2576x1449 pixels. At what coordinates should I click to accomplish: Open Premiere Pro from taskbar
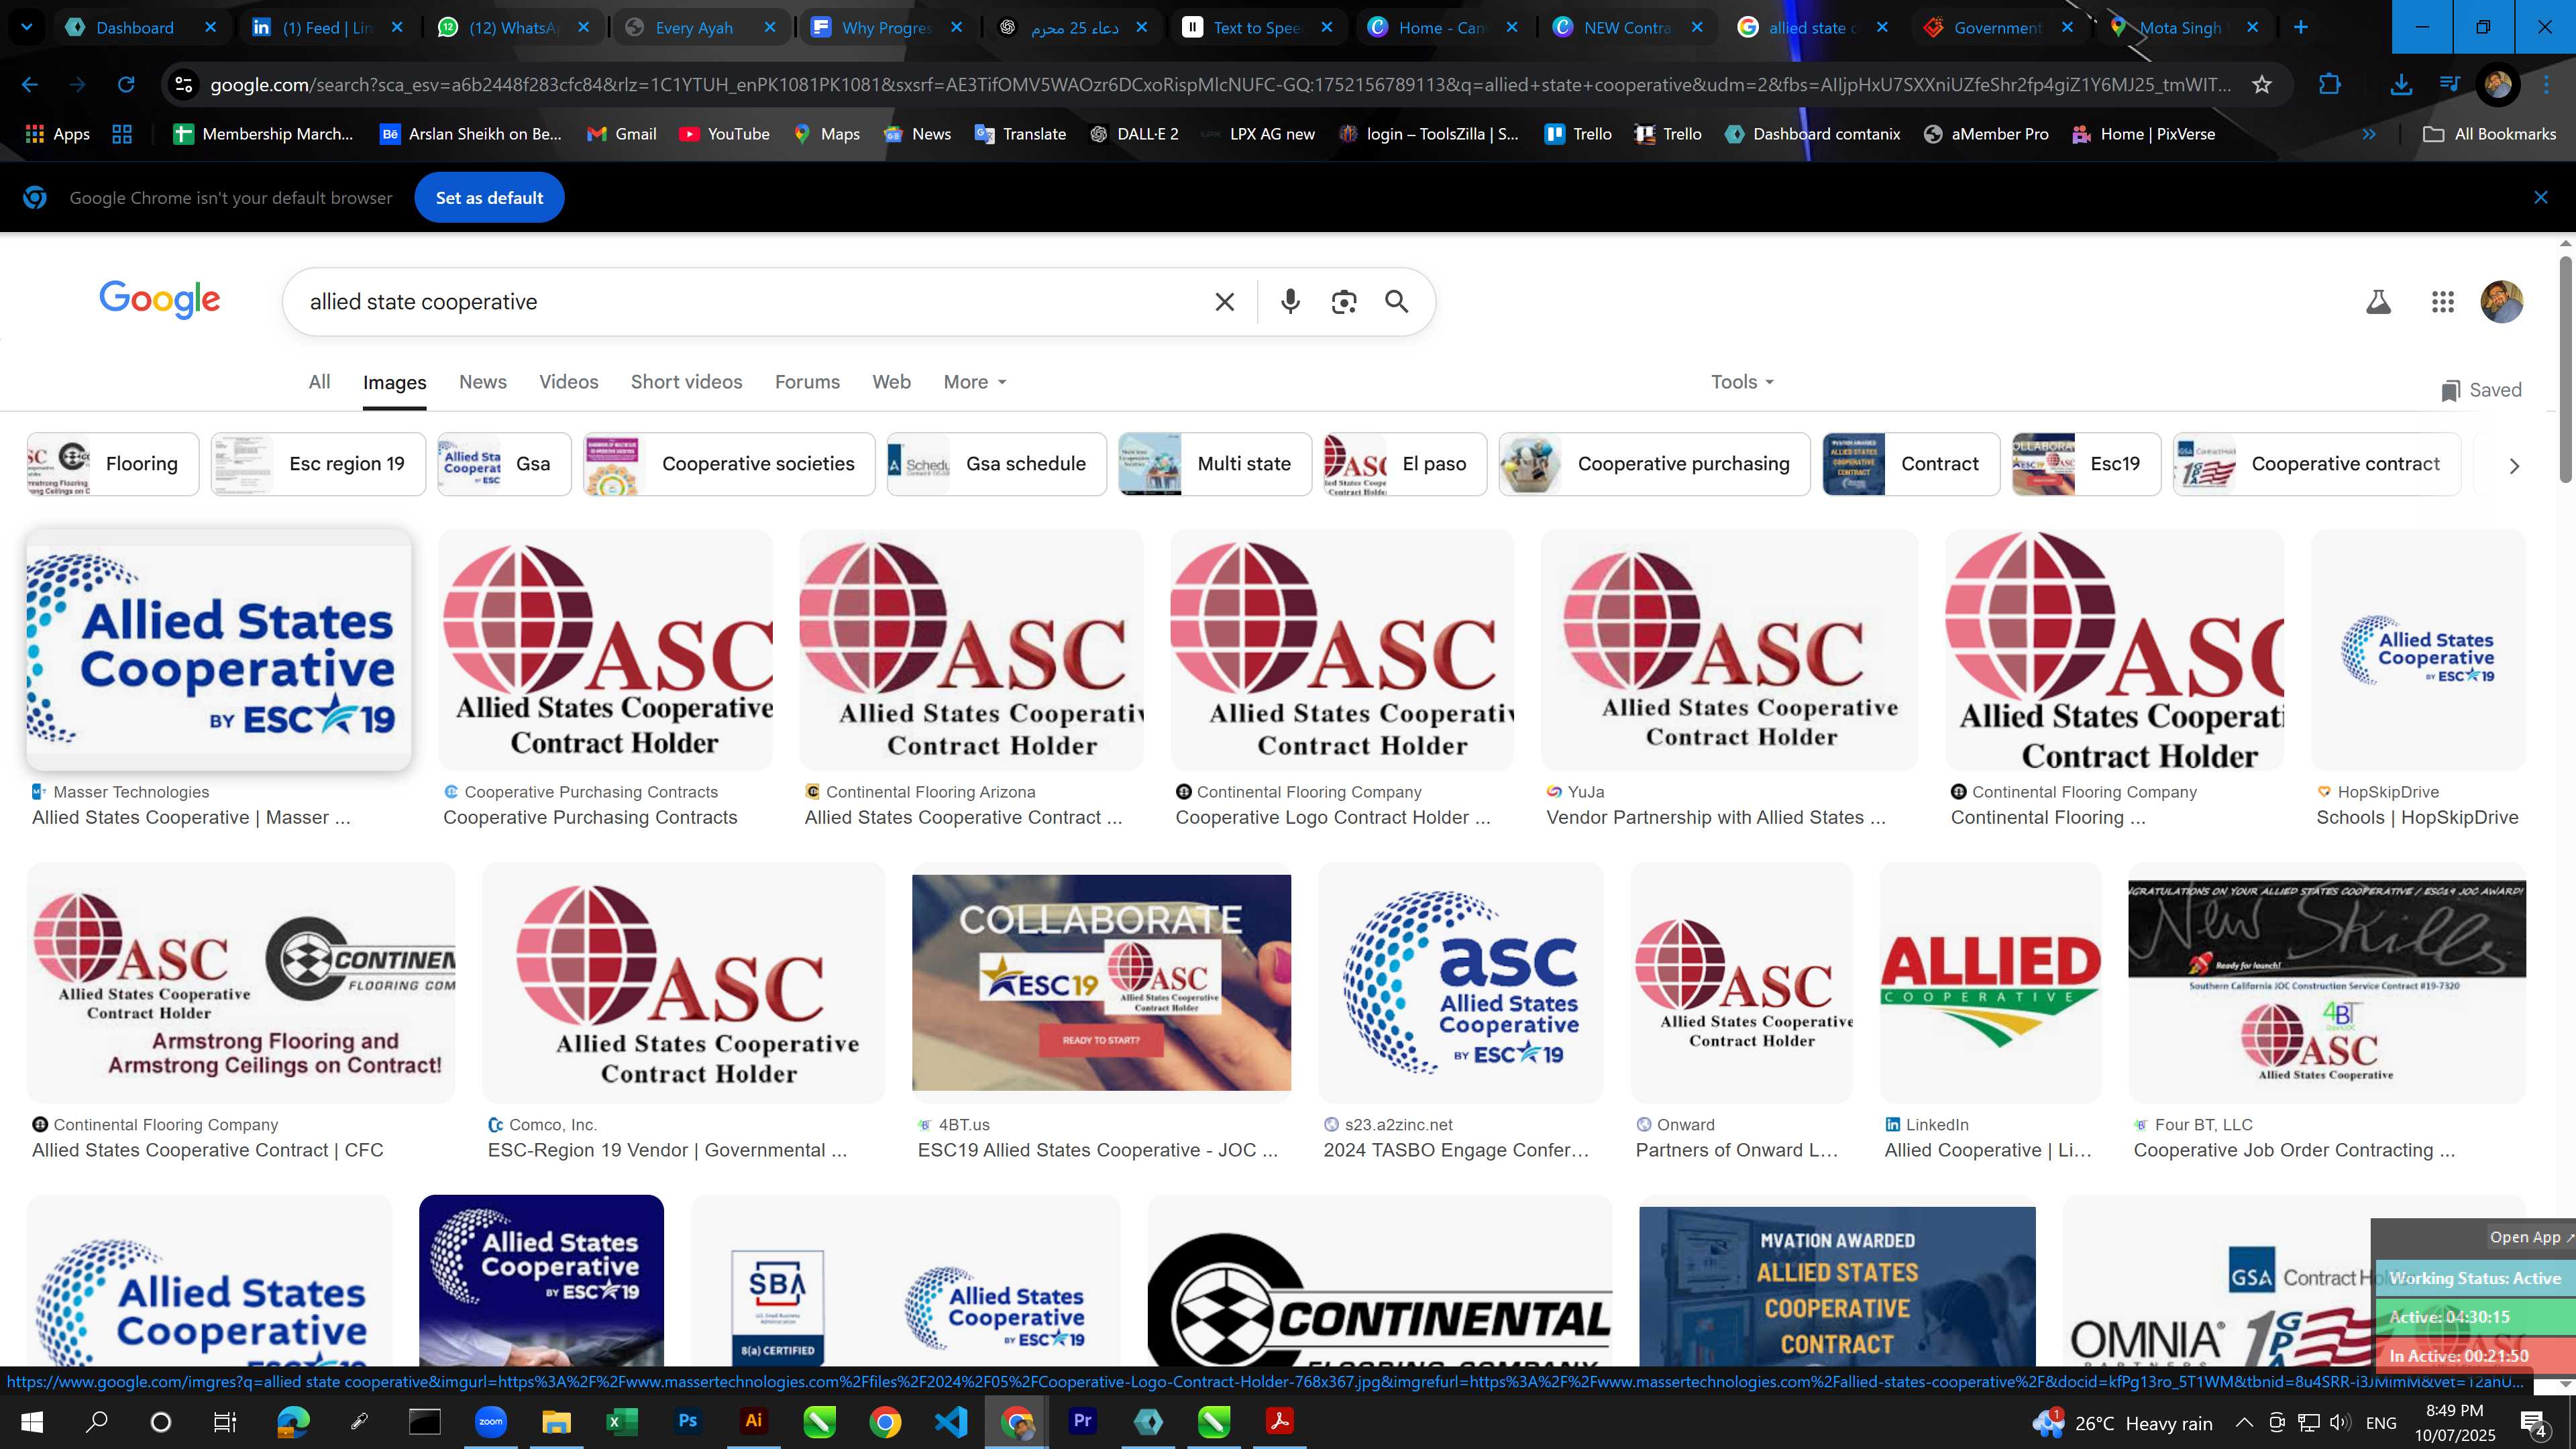[1082, 1421]
